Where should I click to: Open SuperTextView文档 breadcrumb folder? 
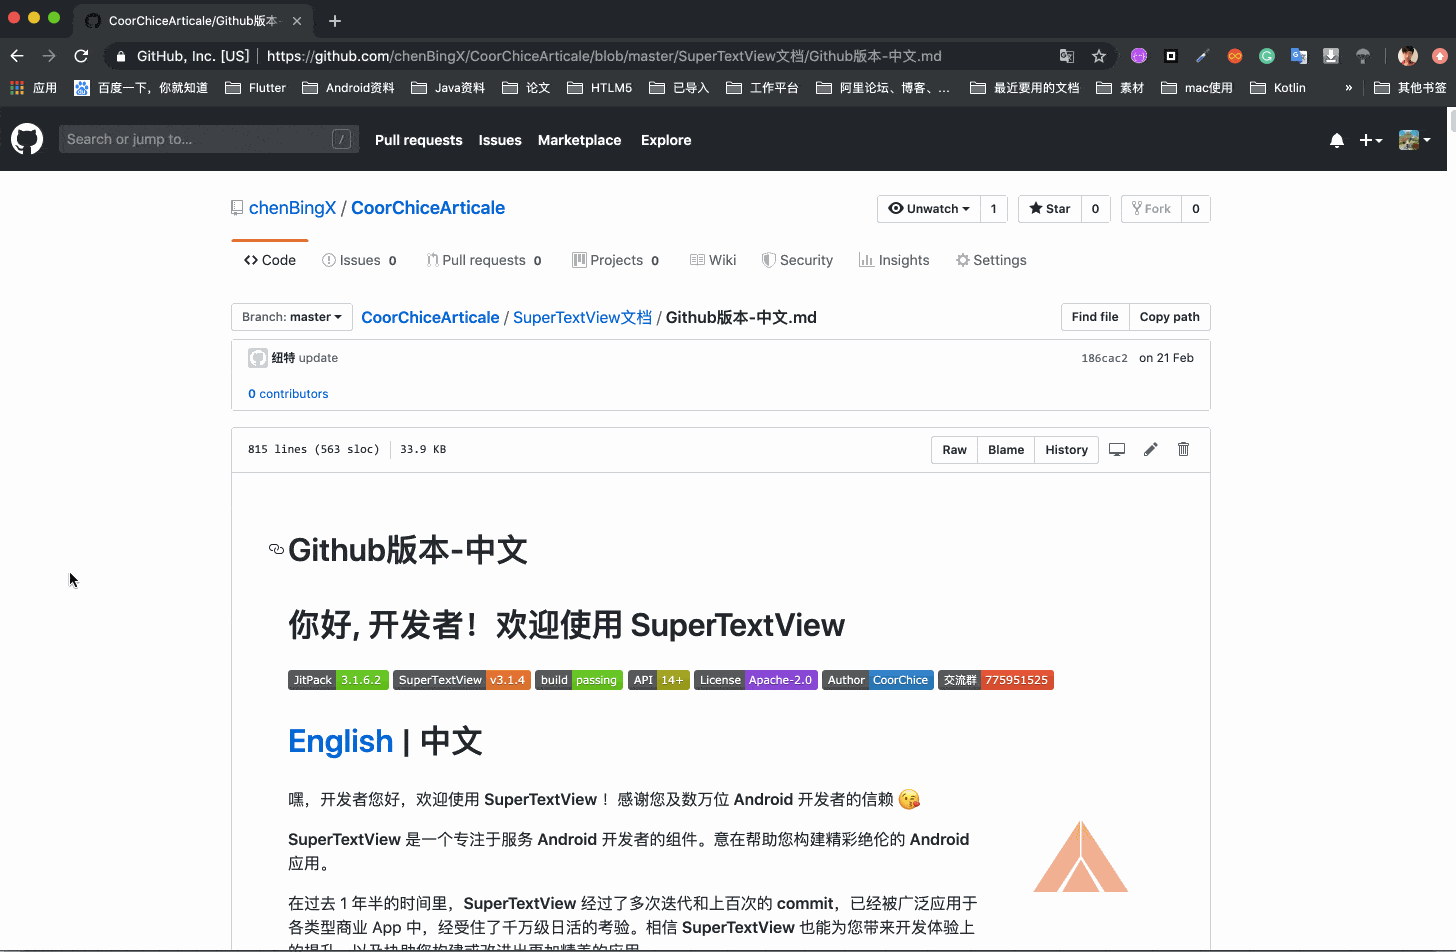coord(582,317)
